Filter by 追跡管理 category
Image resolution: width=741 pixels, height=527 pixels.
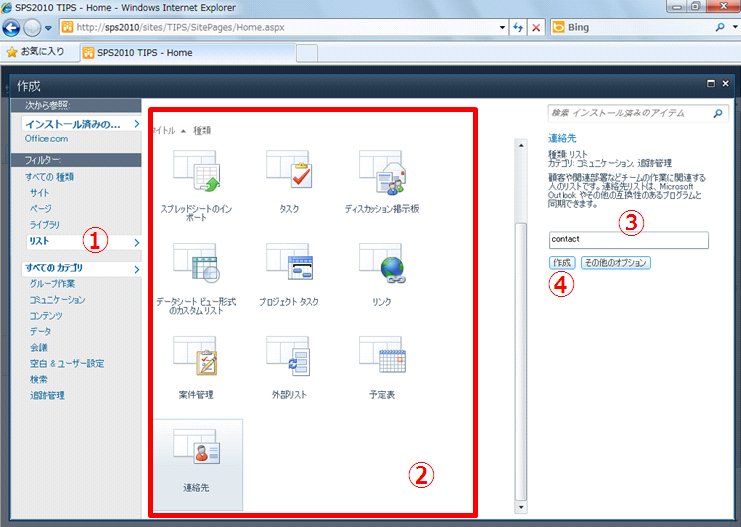tap(47, 395)
